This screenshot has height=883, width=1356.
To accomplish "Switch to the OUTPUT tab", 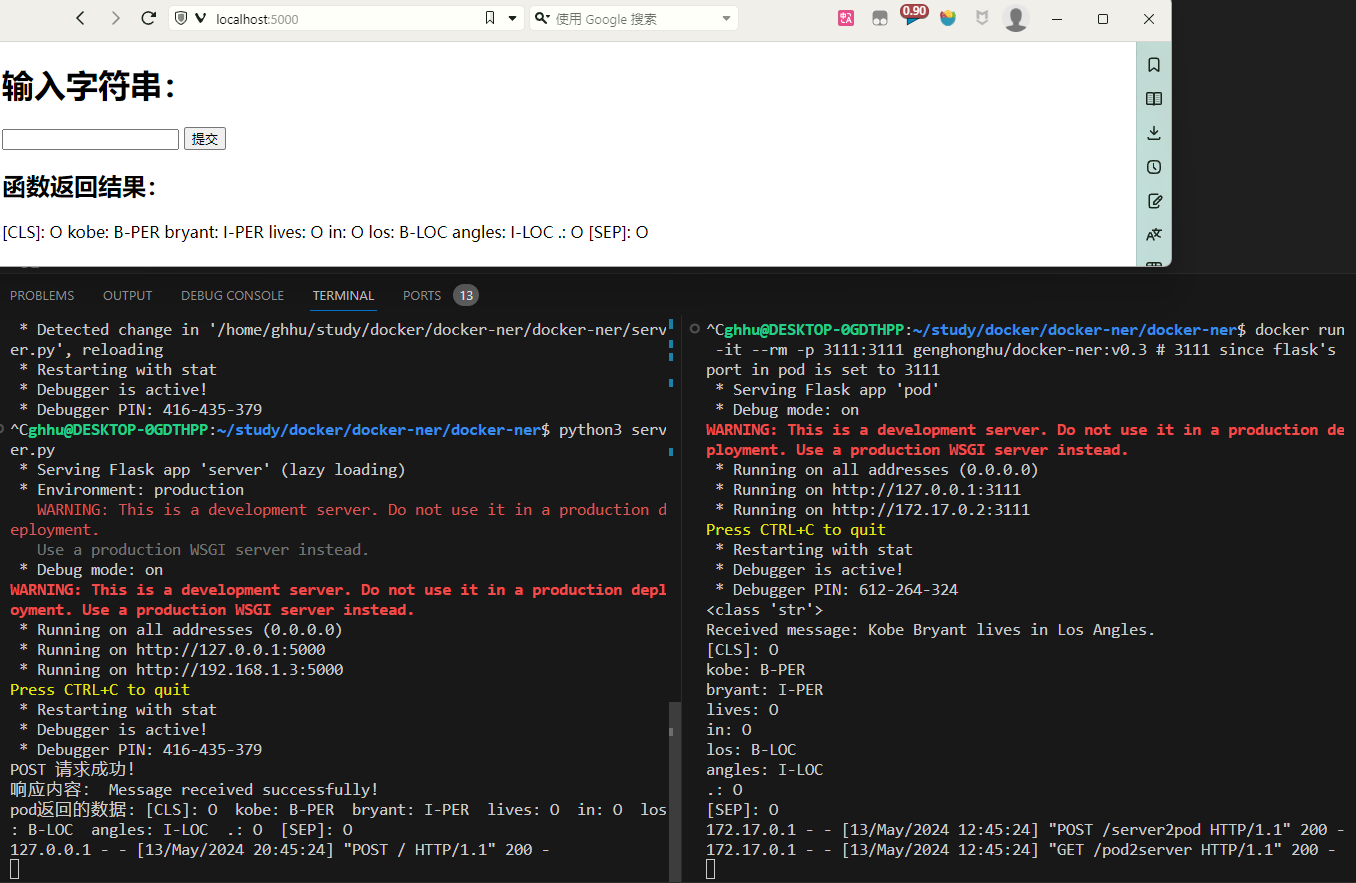I will [128, 295].
